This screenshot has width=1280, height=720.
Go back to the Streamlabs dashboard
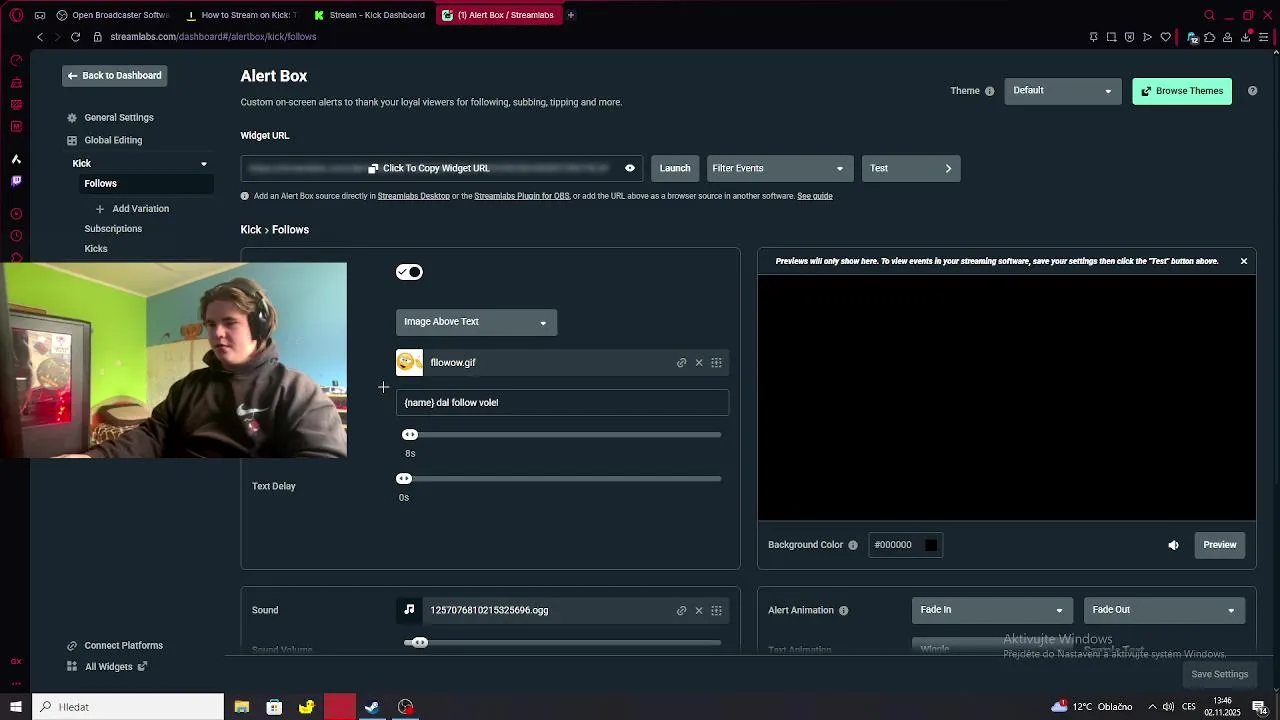coord(115,76)
